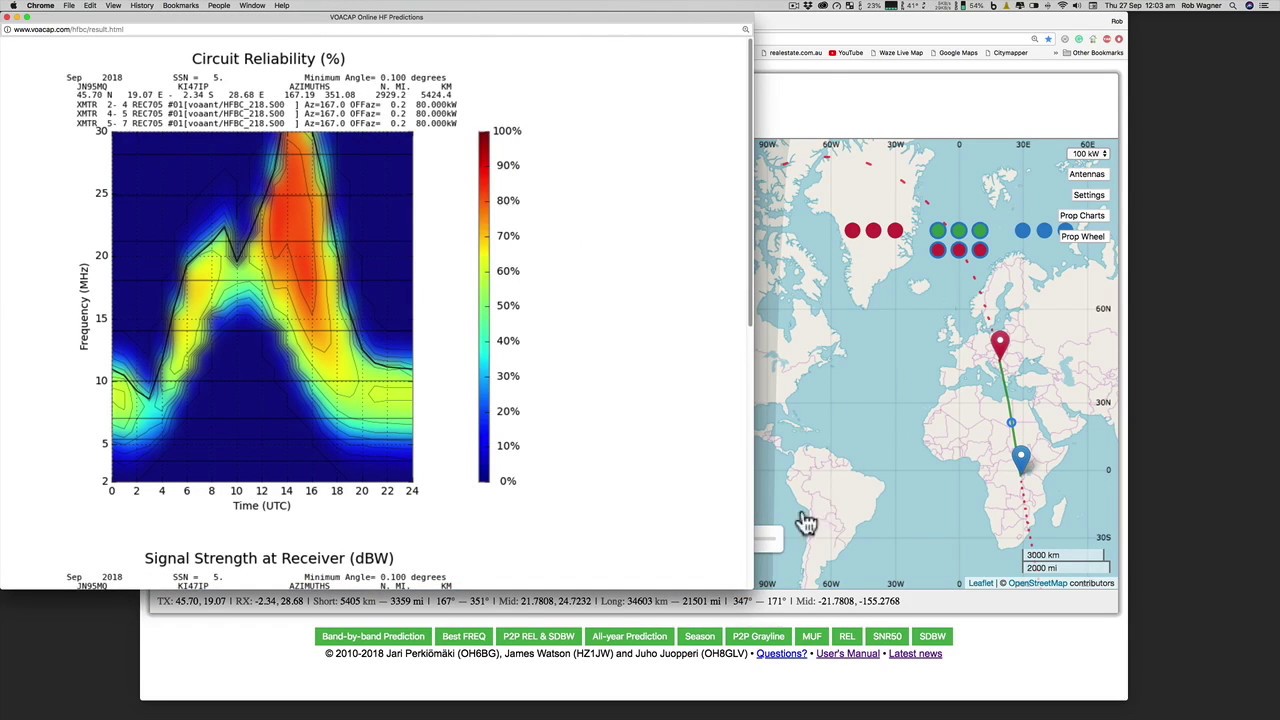Open the Apple menu
This screenshot has height=720, width=1280.
(x=13, y=5)
